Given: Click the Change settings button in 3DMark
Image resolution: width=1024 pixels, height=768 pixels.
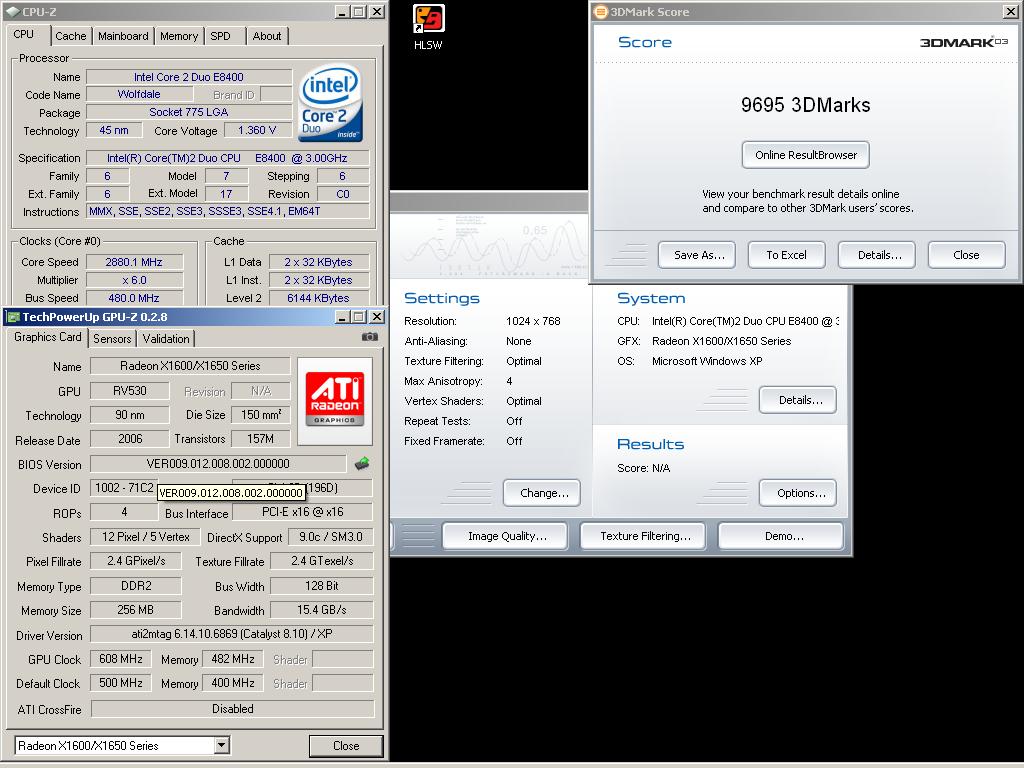Looking at the screenshot, I should [x=542, y=493].
